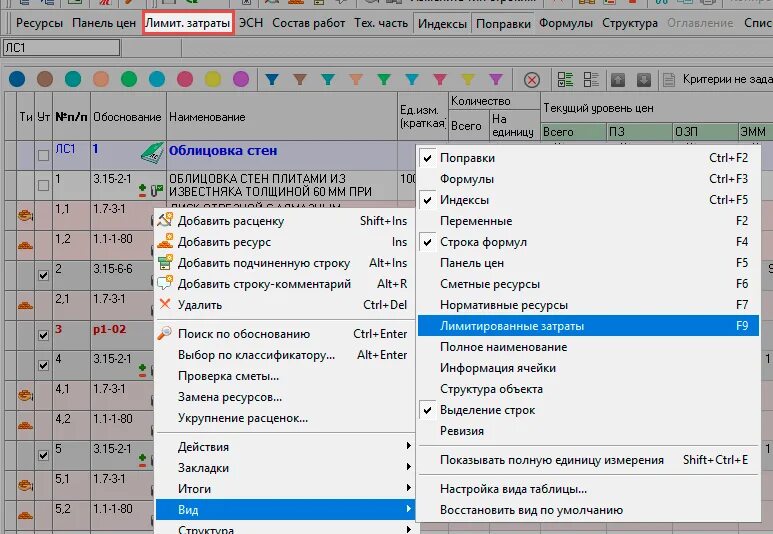773x534 pixels.
Task: Toggle the checked Поправки view option
Action: point(588,158)
